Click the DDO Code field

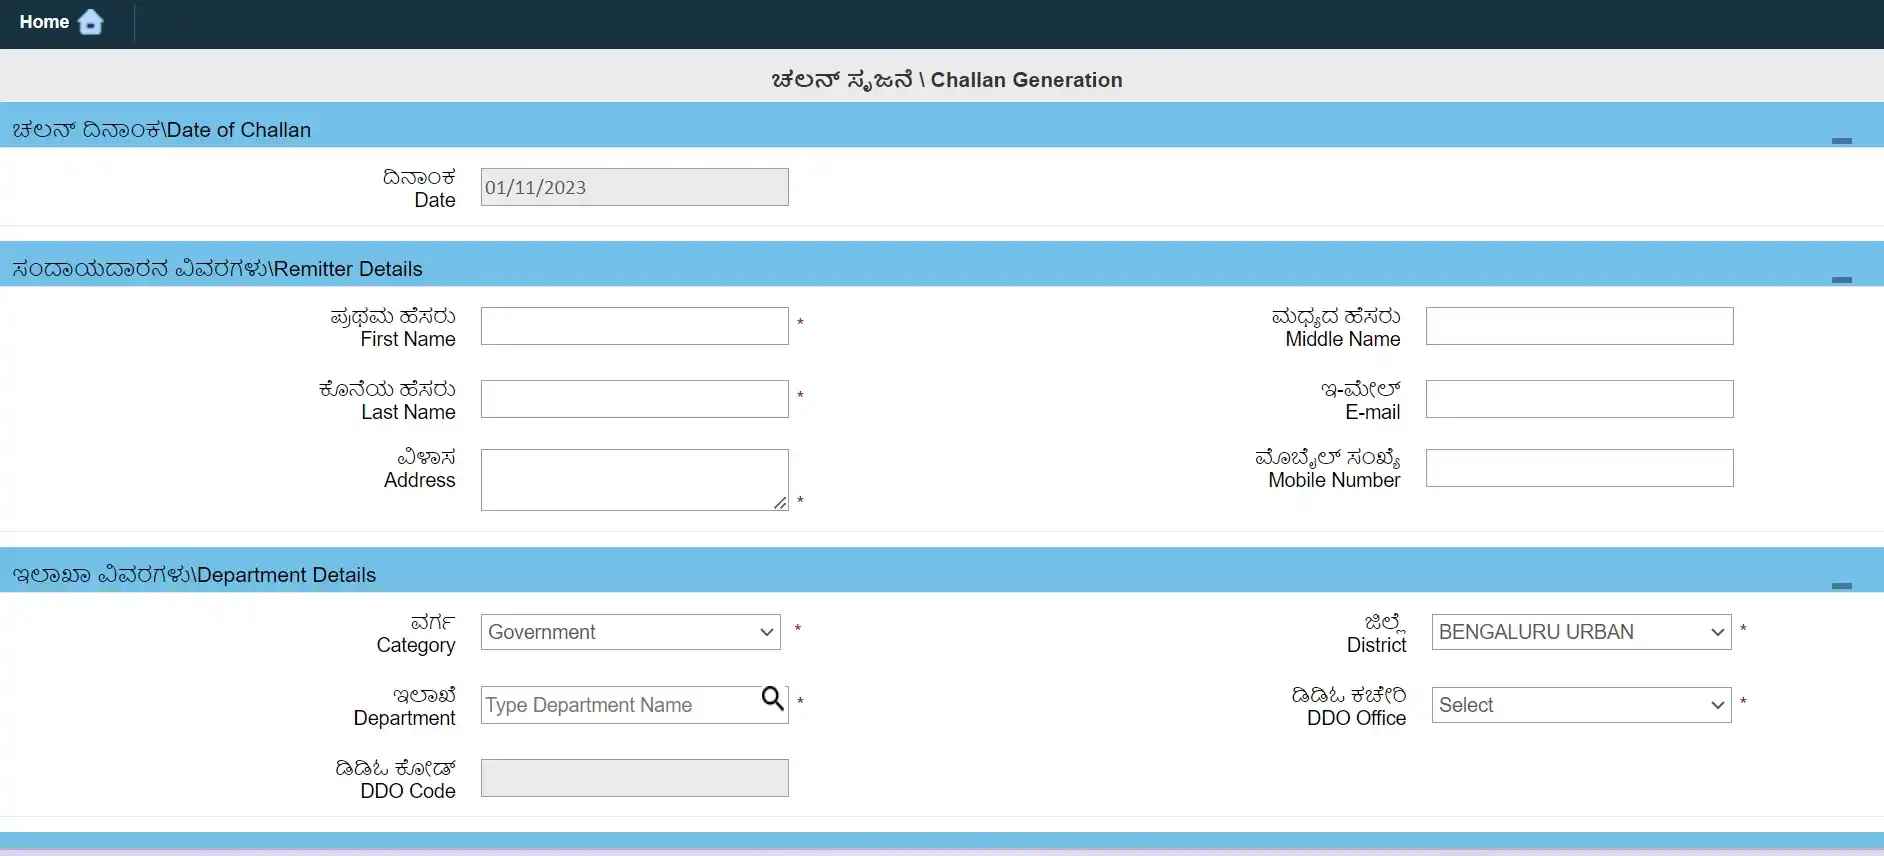pyautogui.click(x=634, y=778)
